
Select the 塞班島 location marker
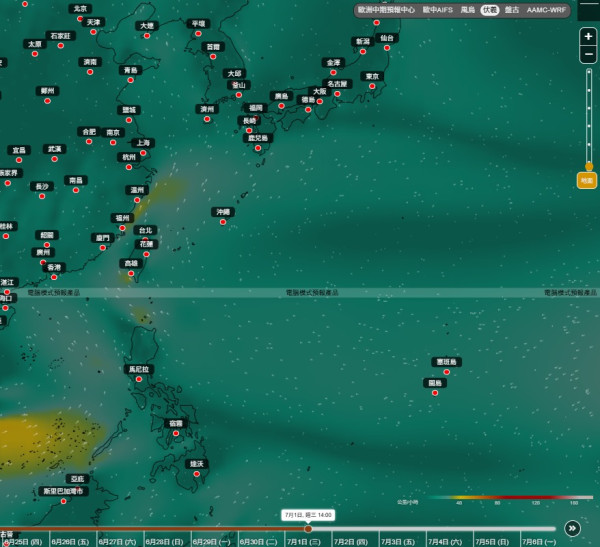pyautogui.click(x=447, y=372)
